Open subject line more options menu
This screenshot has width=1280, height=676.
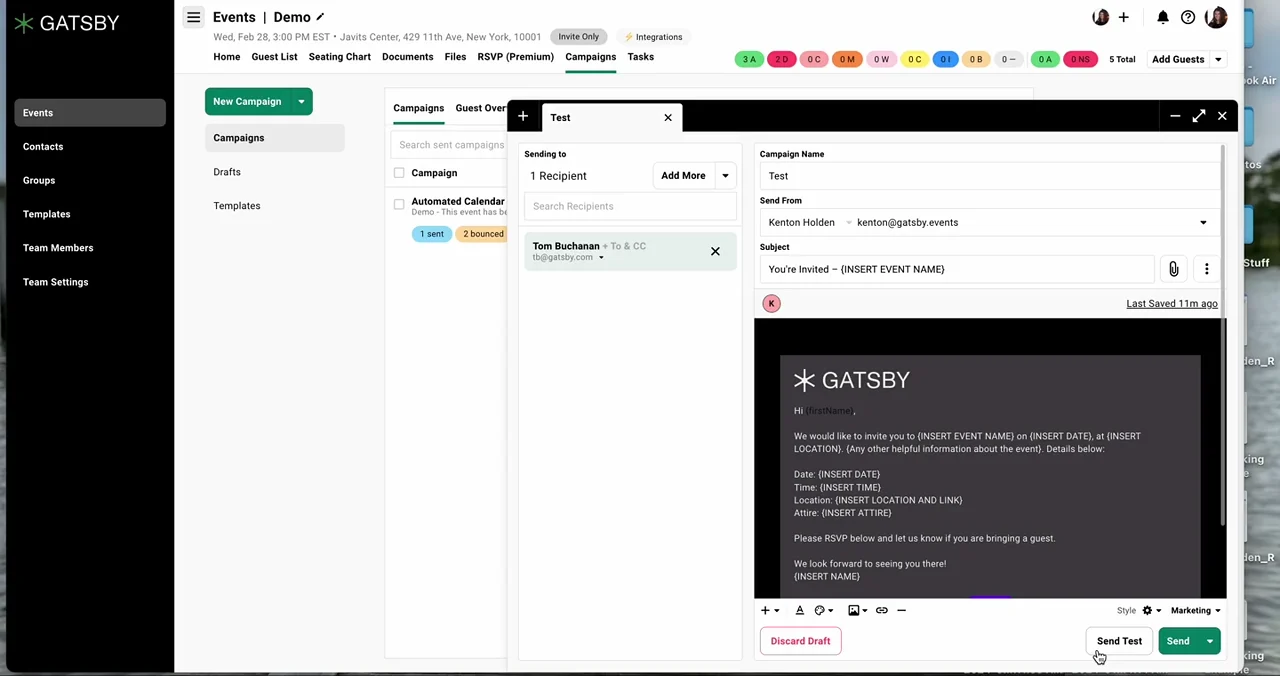point(1206,269)
